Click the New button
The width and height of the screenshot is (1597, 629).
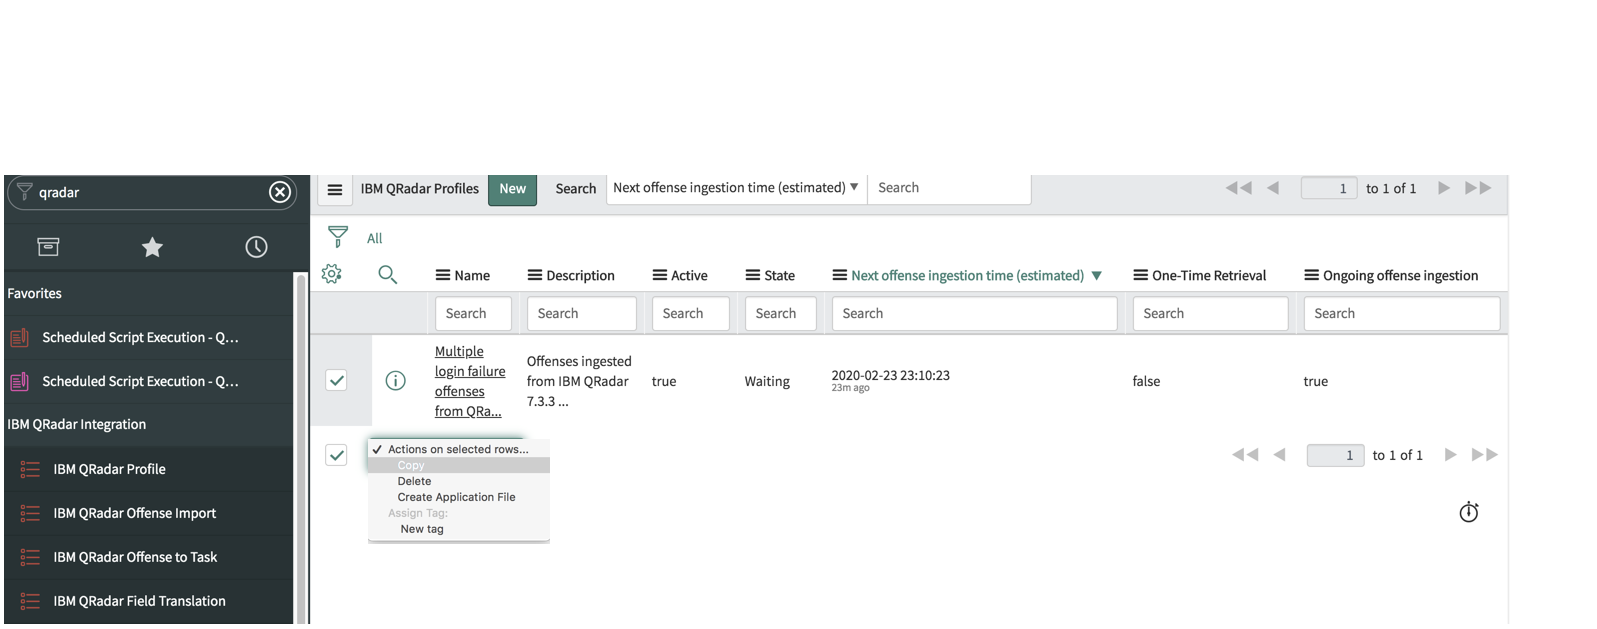513,189
